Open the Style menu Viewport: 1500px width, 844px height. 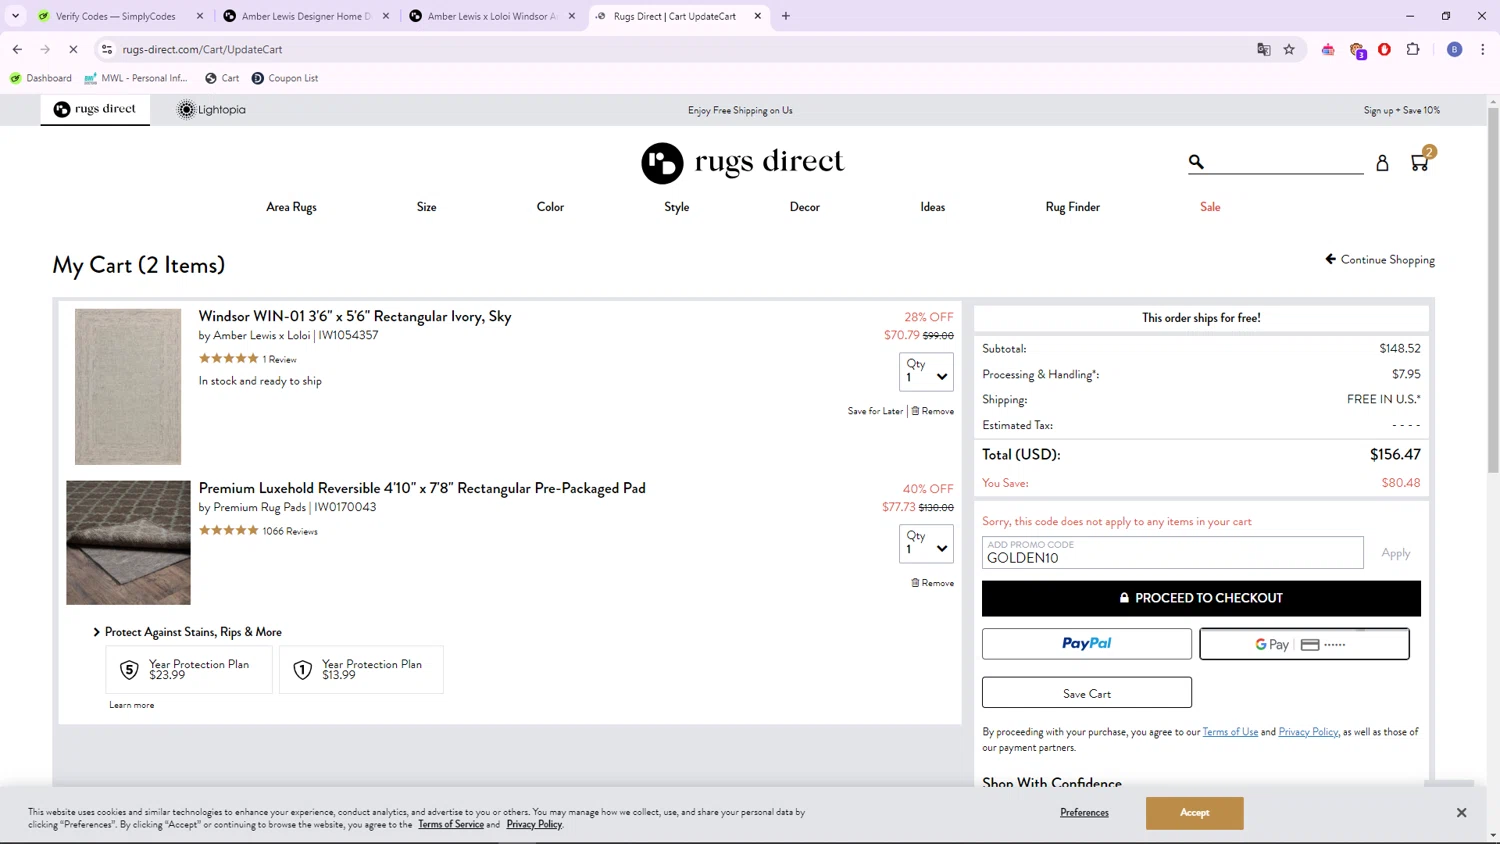pos(677,207)
